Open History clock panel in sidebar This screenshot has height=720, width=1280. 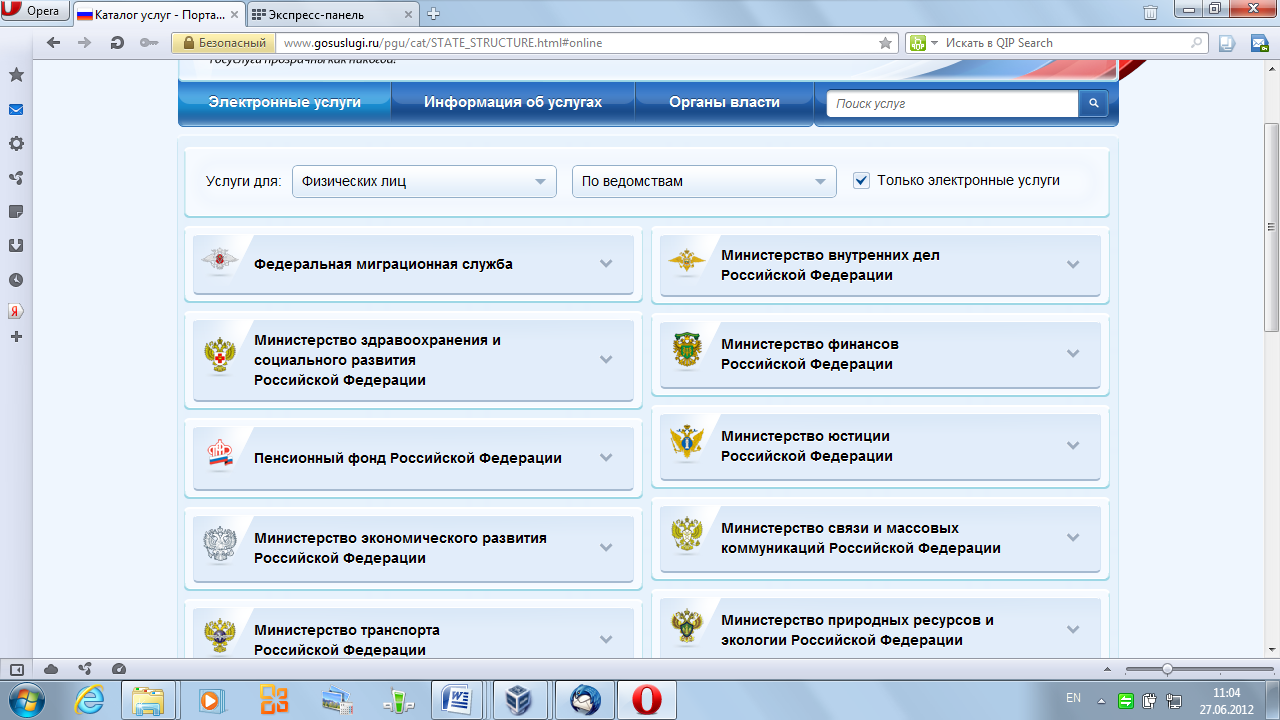click(x=16, y=280)
